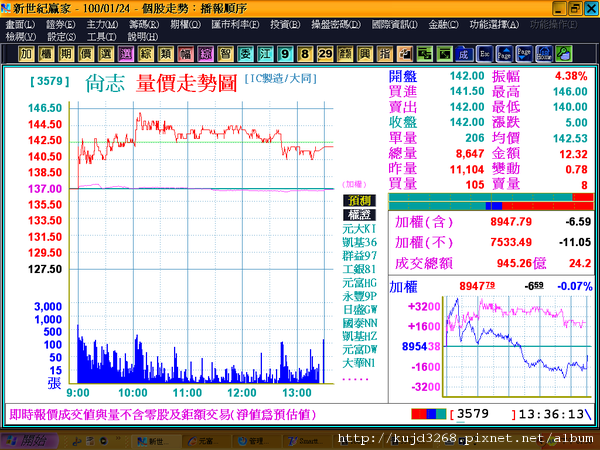Click the purple 綜 toolbar icon
Image resolution: width=600 pixels, height=450 pixels.
(205, 54)
